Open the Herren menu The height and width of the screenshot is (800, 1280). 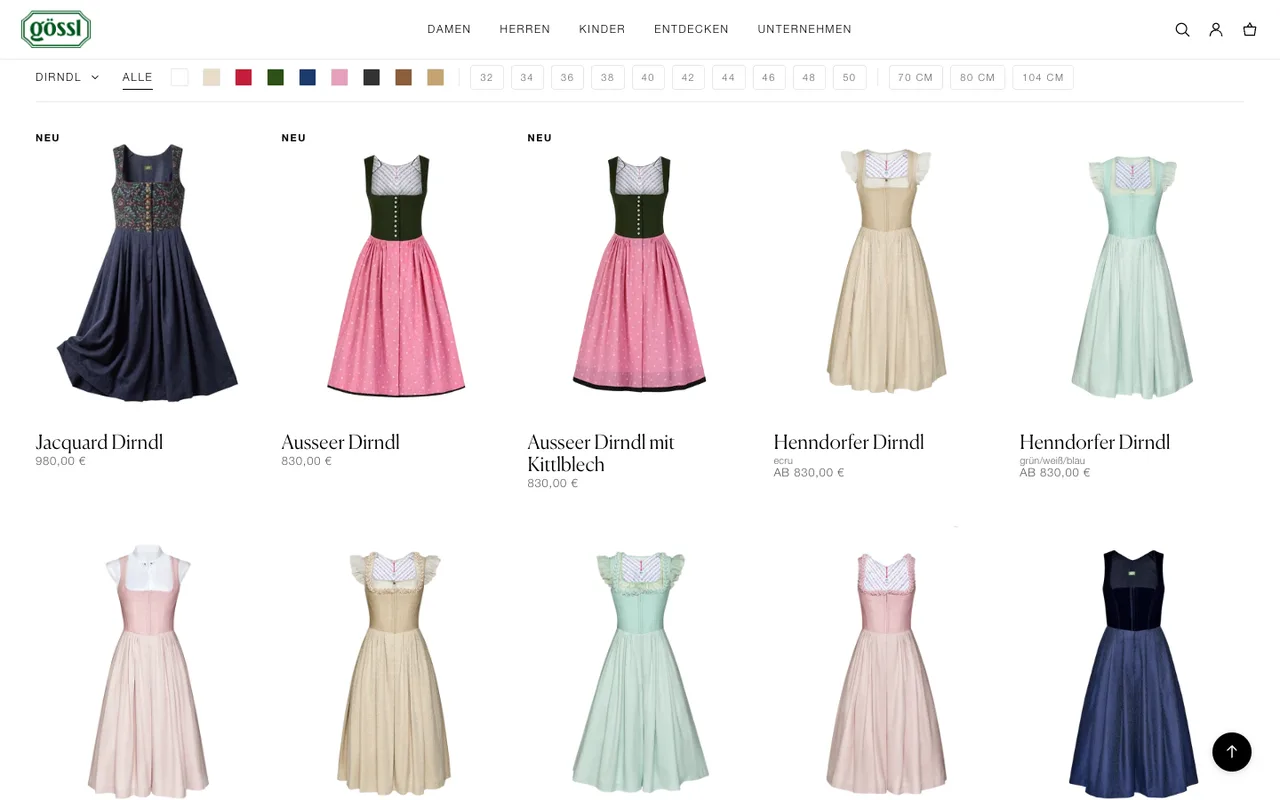pos(525,29)
